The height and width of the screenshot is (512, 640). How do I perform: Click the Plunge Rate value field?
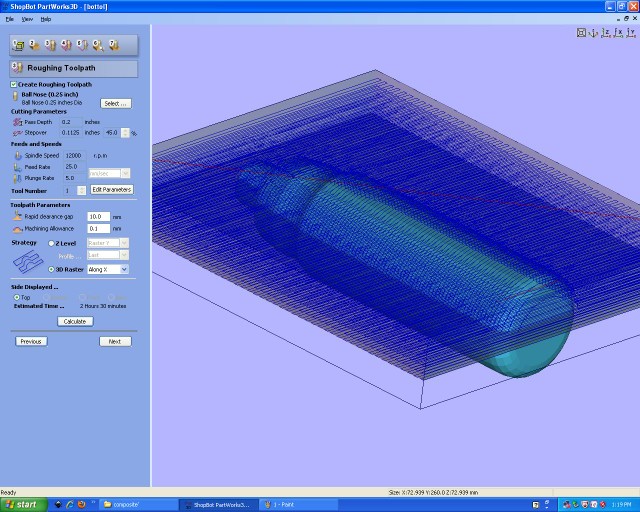click(x=75, y=178)
